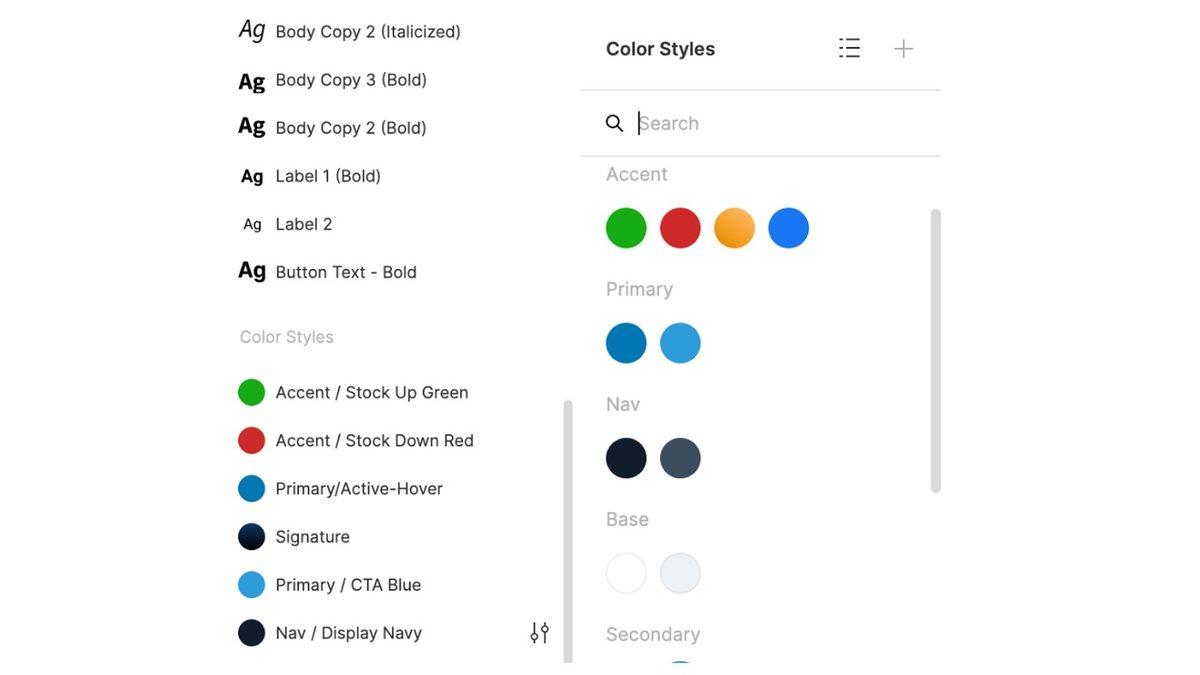Click the Color Styles popup scrollbar
Viewport: 1200px width, 675px height.
[x=936, y=350]
